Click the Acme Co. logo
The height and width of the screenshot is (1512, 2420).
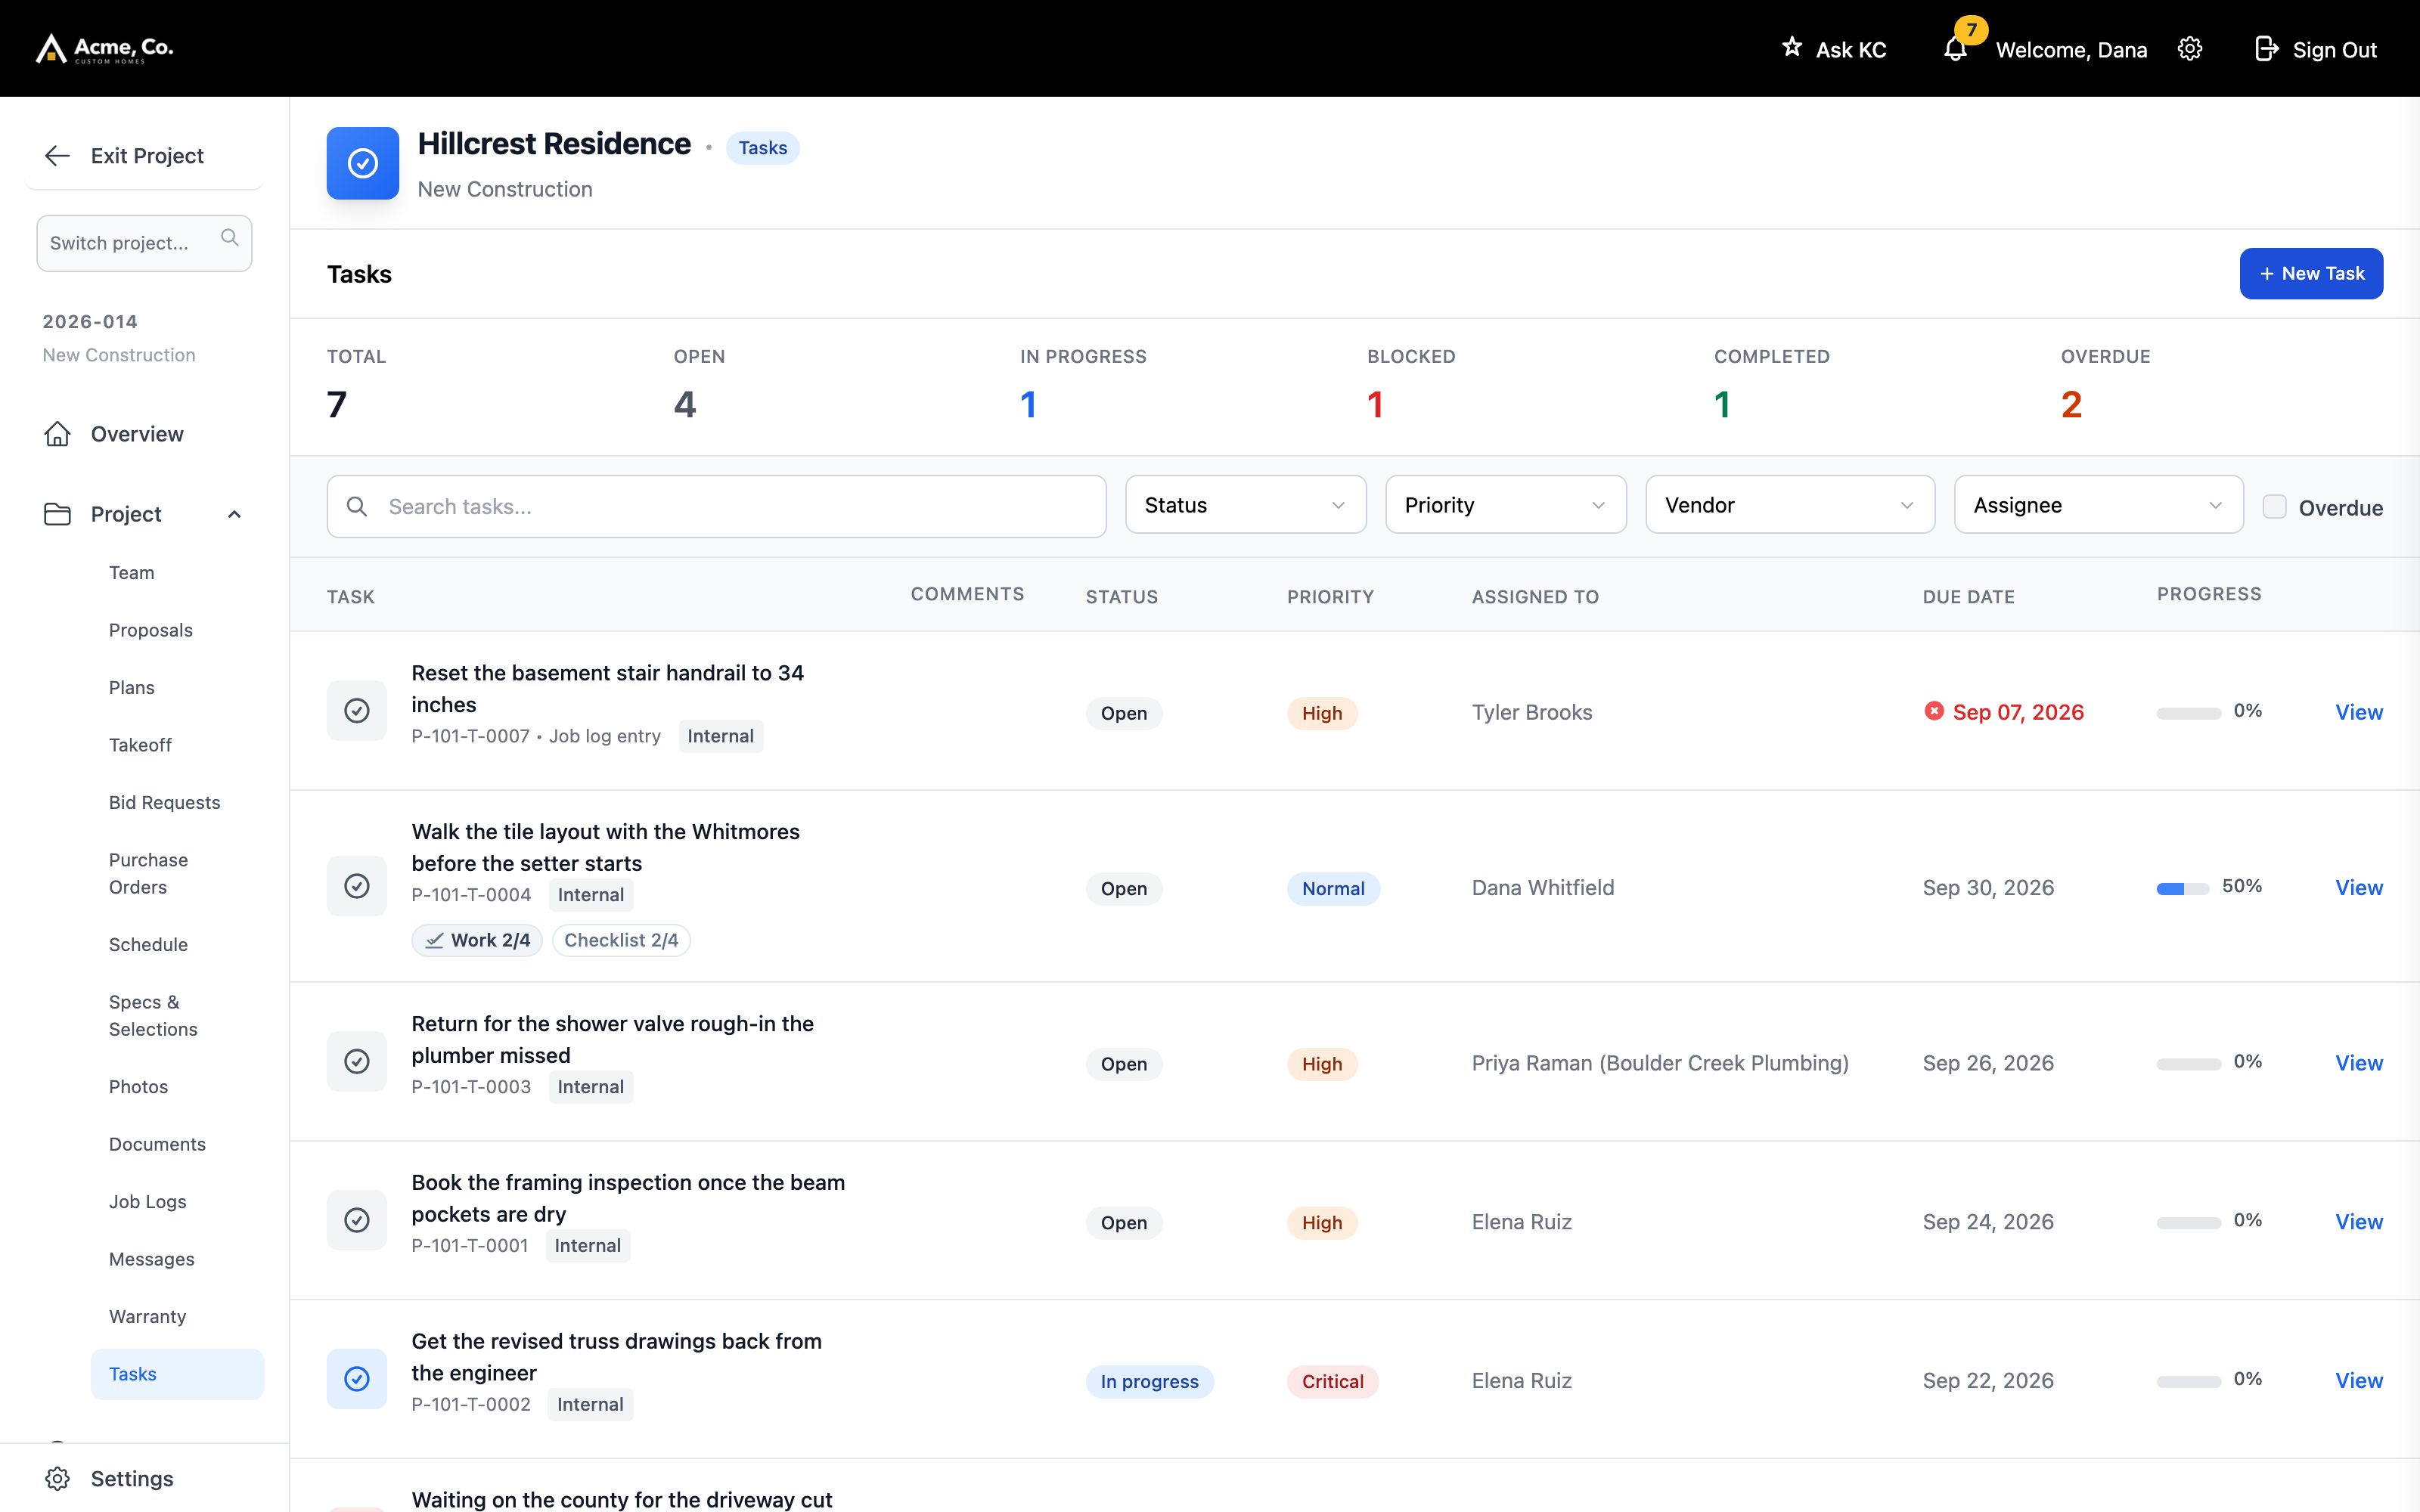coord(105,48)
